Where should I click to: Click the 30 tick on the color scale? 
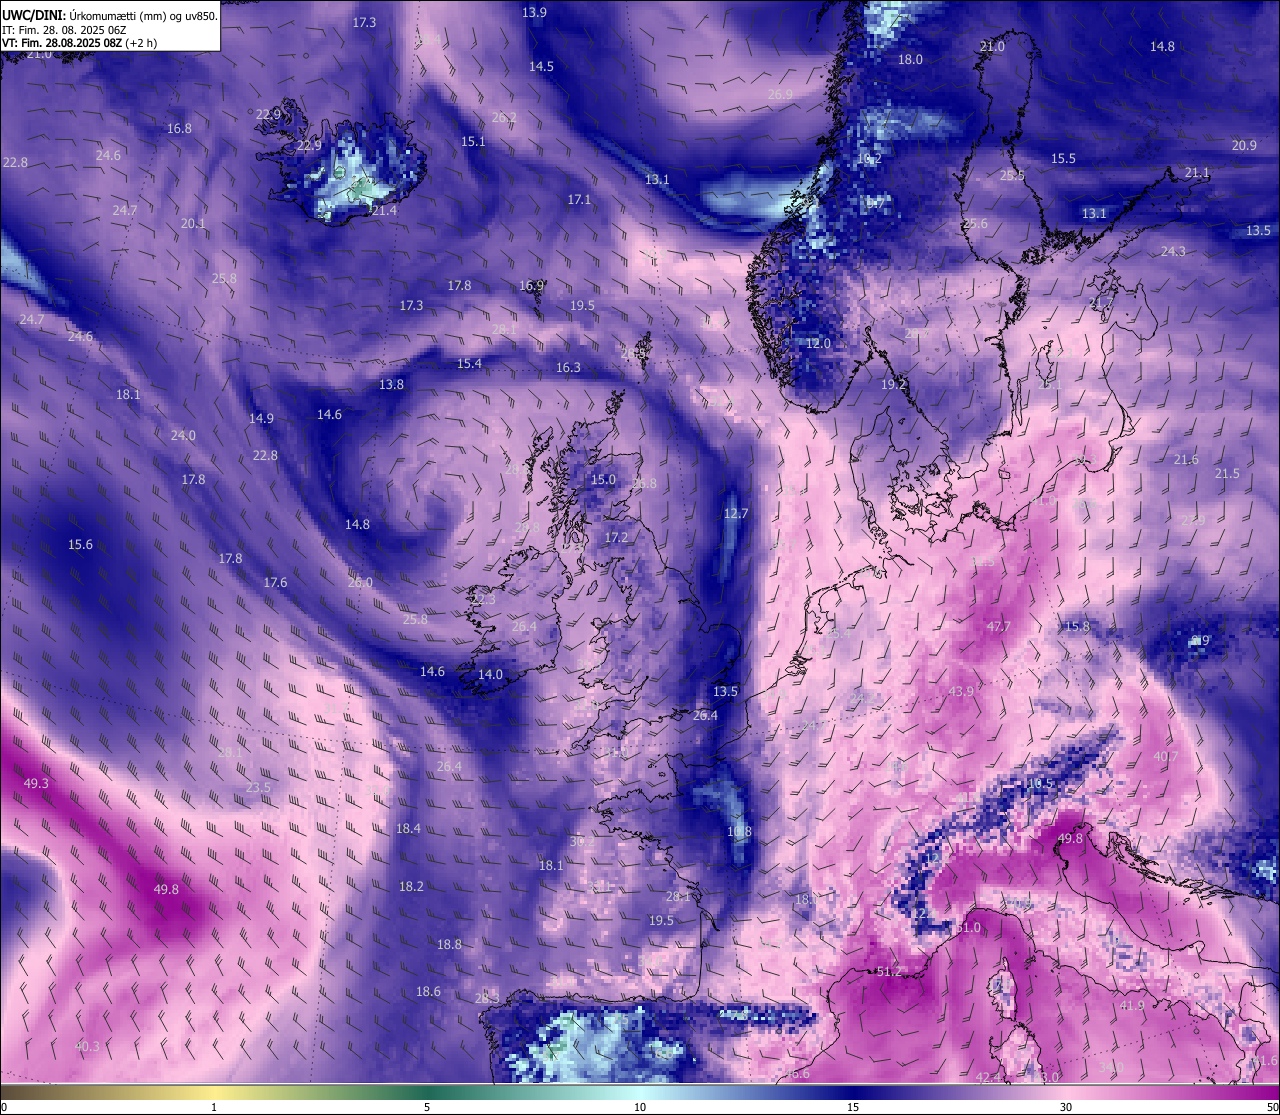coord(1066,1106)
